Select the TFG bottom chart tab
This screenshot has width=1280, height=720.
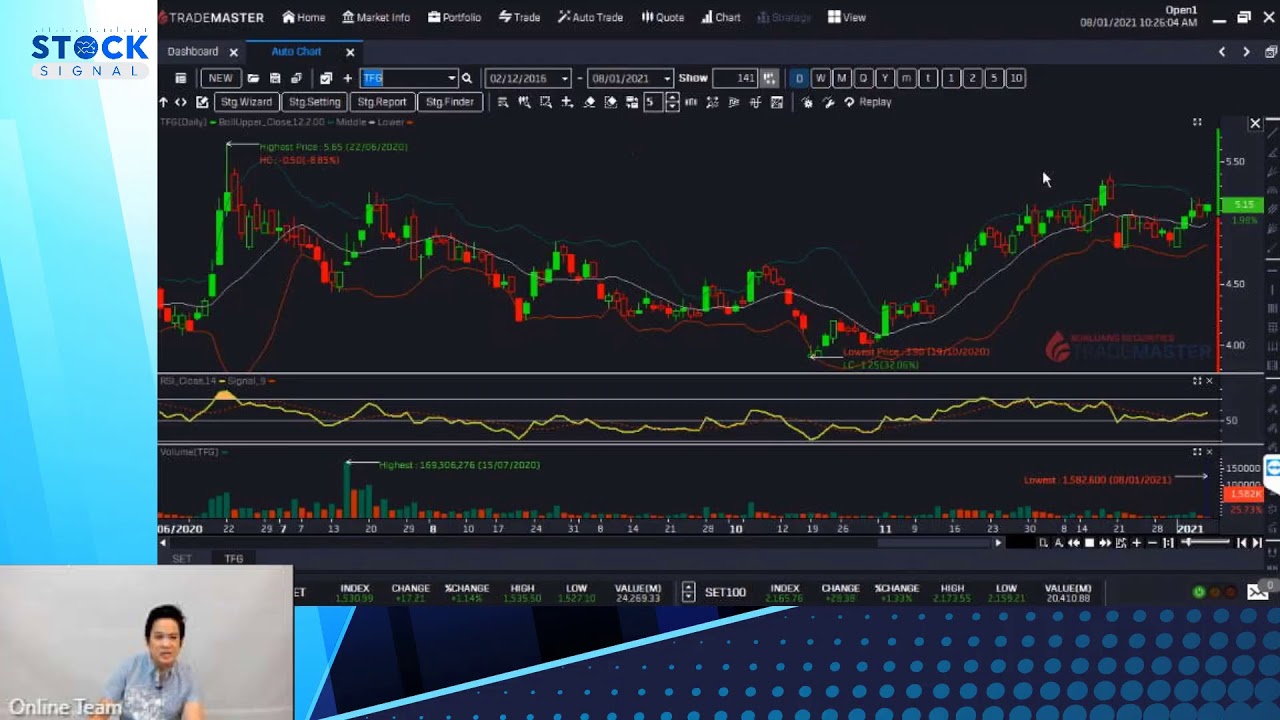pyautogui.click(x=233, y=559)
